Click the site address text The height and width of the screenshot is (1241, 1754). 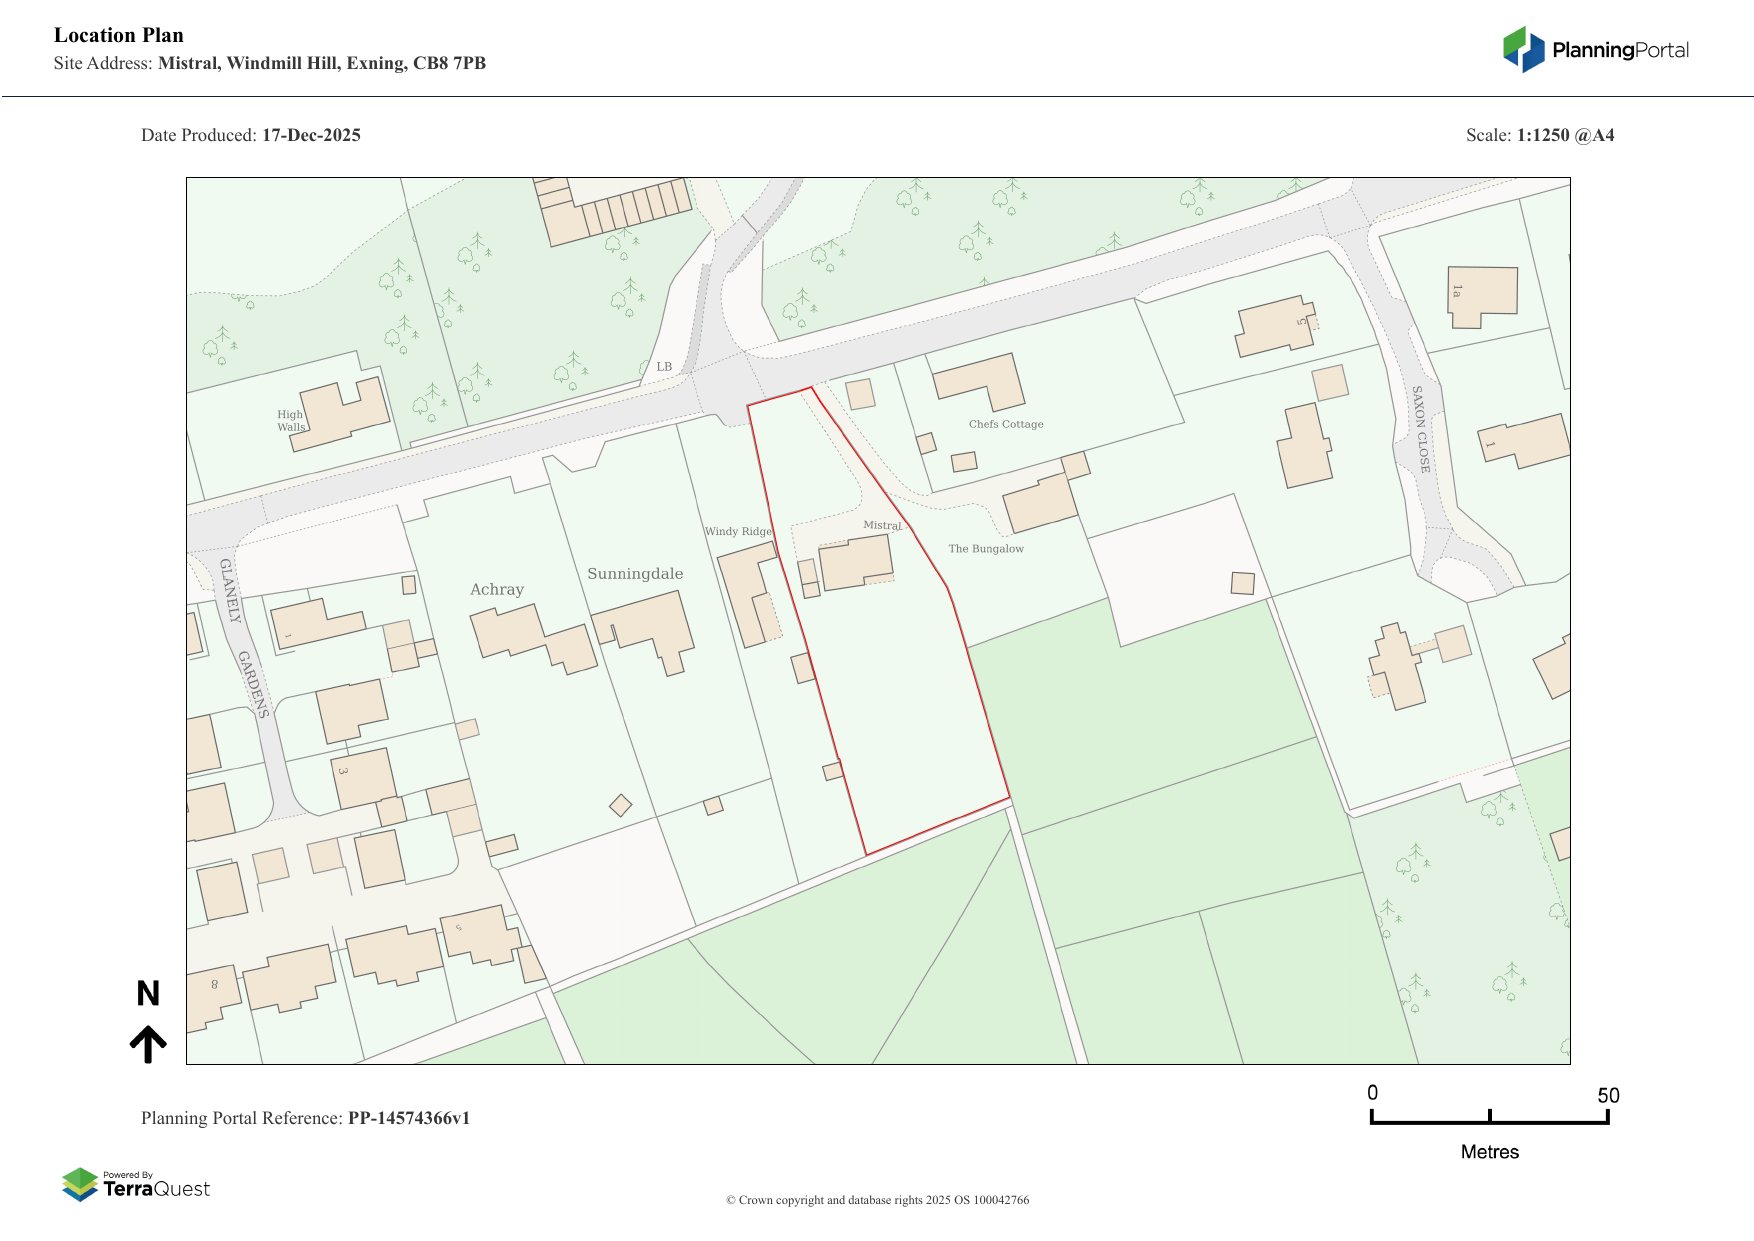pyautogui.click(x=321, y=63)
